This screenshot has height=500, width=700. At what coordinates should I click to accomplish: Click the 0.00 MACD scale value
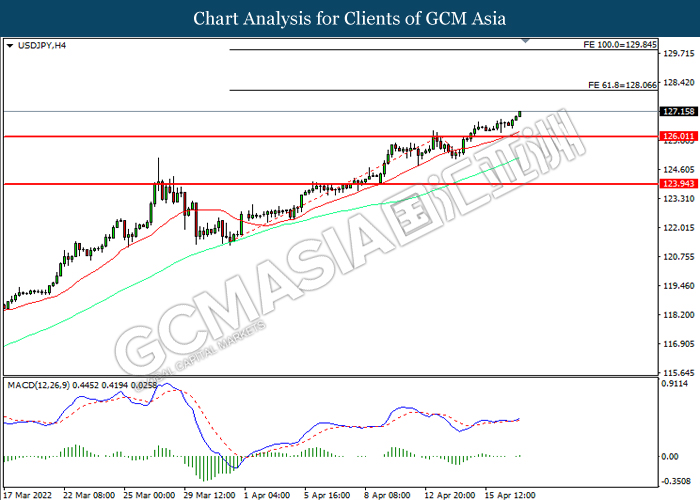point(670,456)
